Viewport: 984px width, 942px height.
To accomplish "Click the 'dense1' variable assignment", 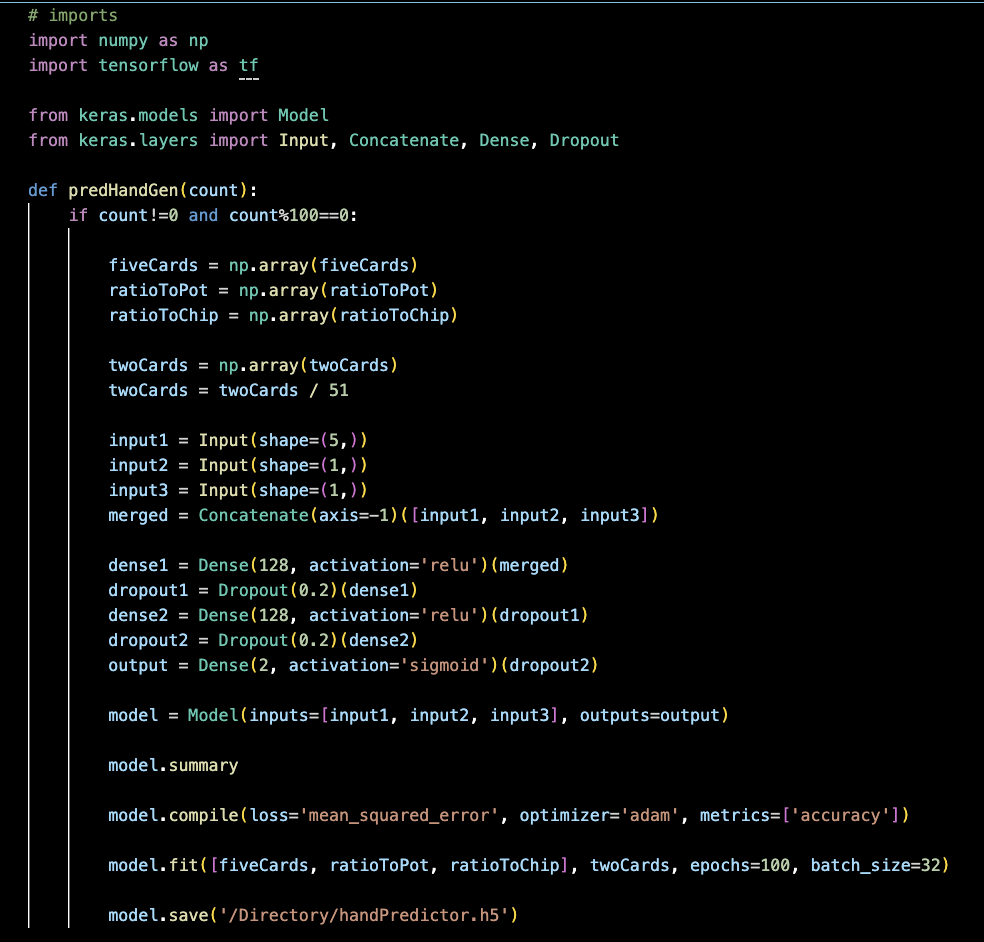I will [x=138, y=565].
